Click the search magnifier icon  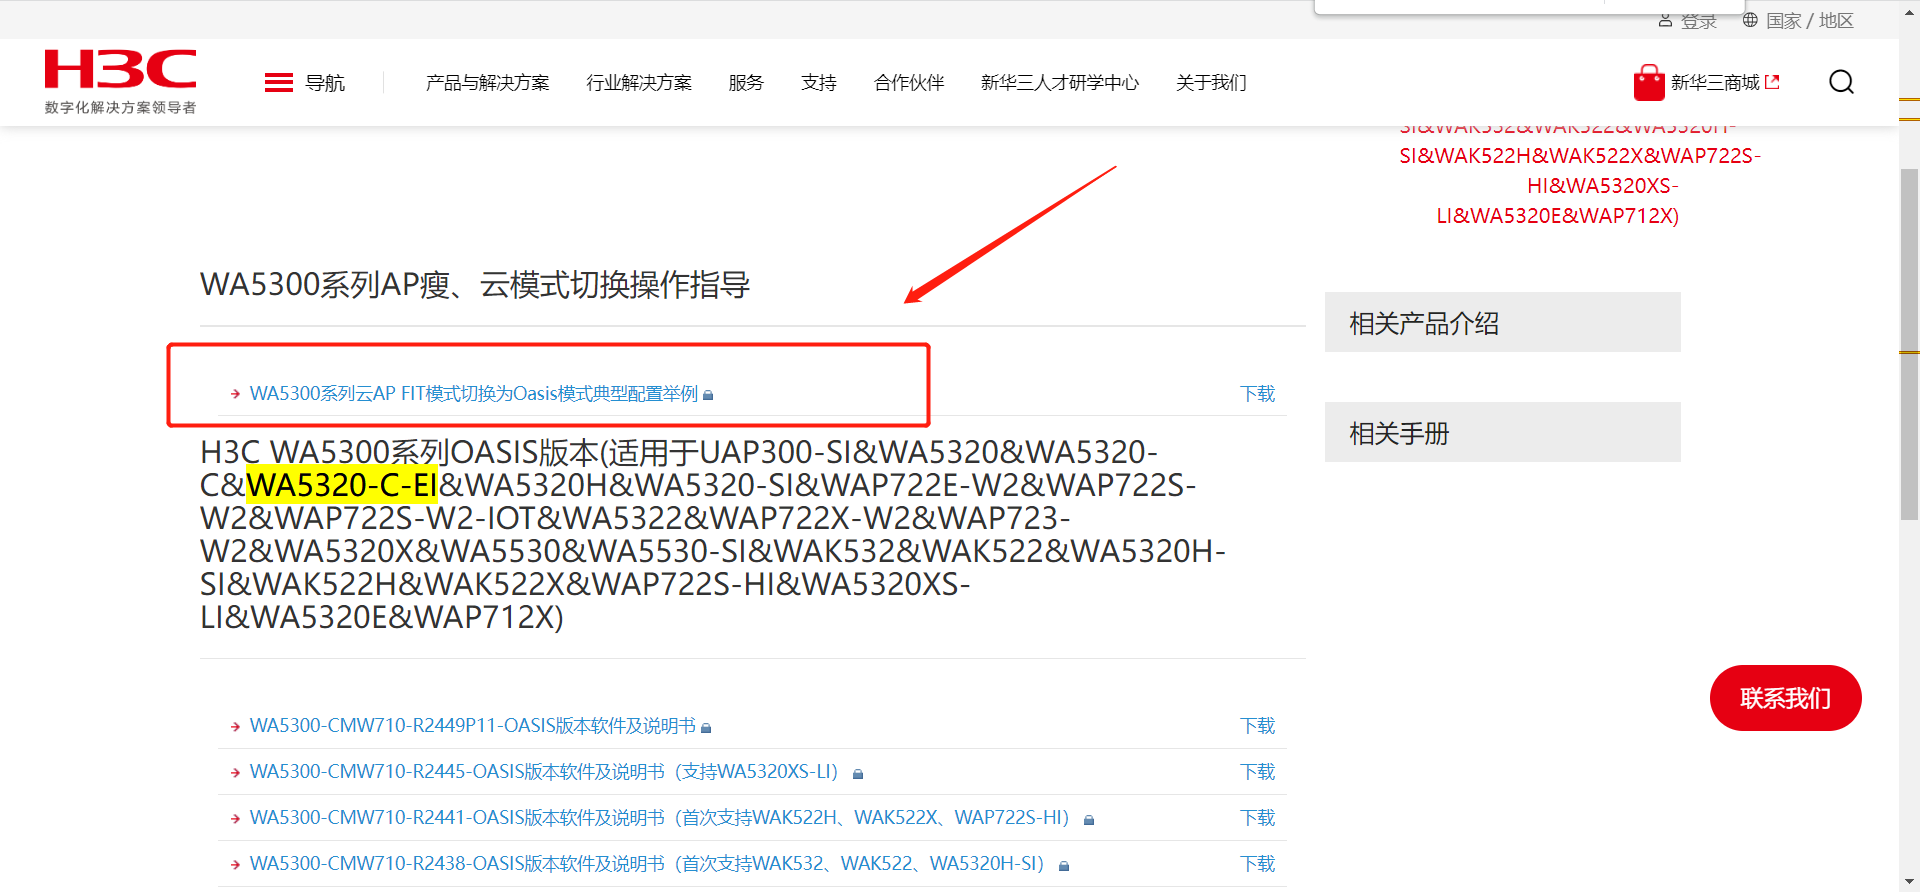[1841, 82]
